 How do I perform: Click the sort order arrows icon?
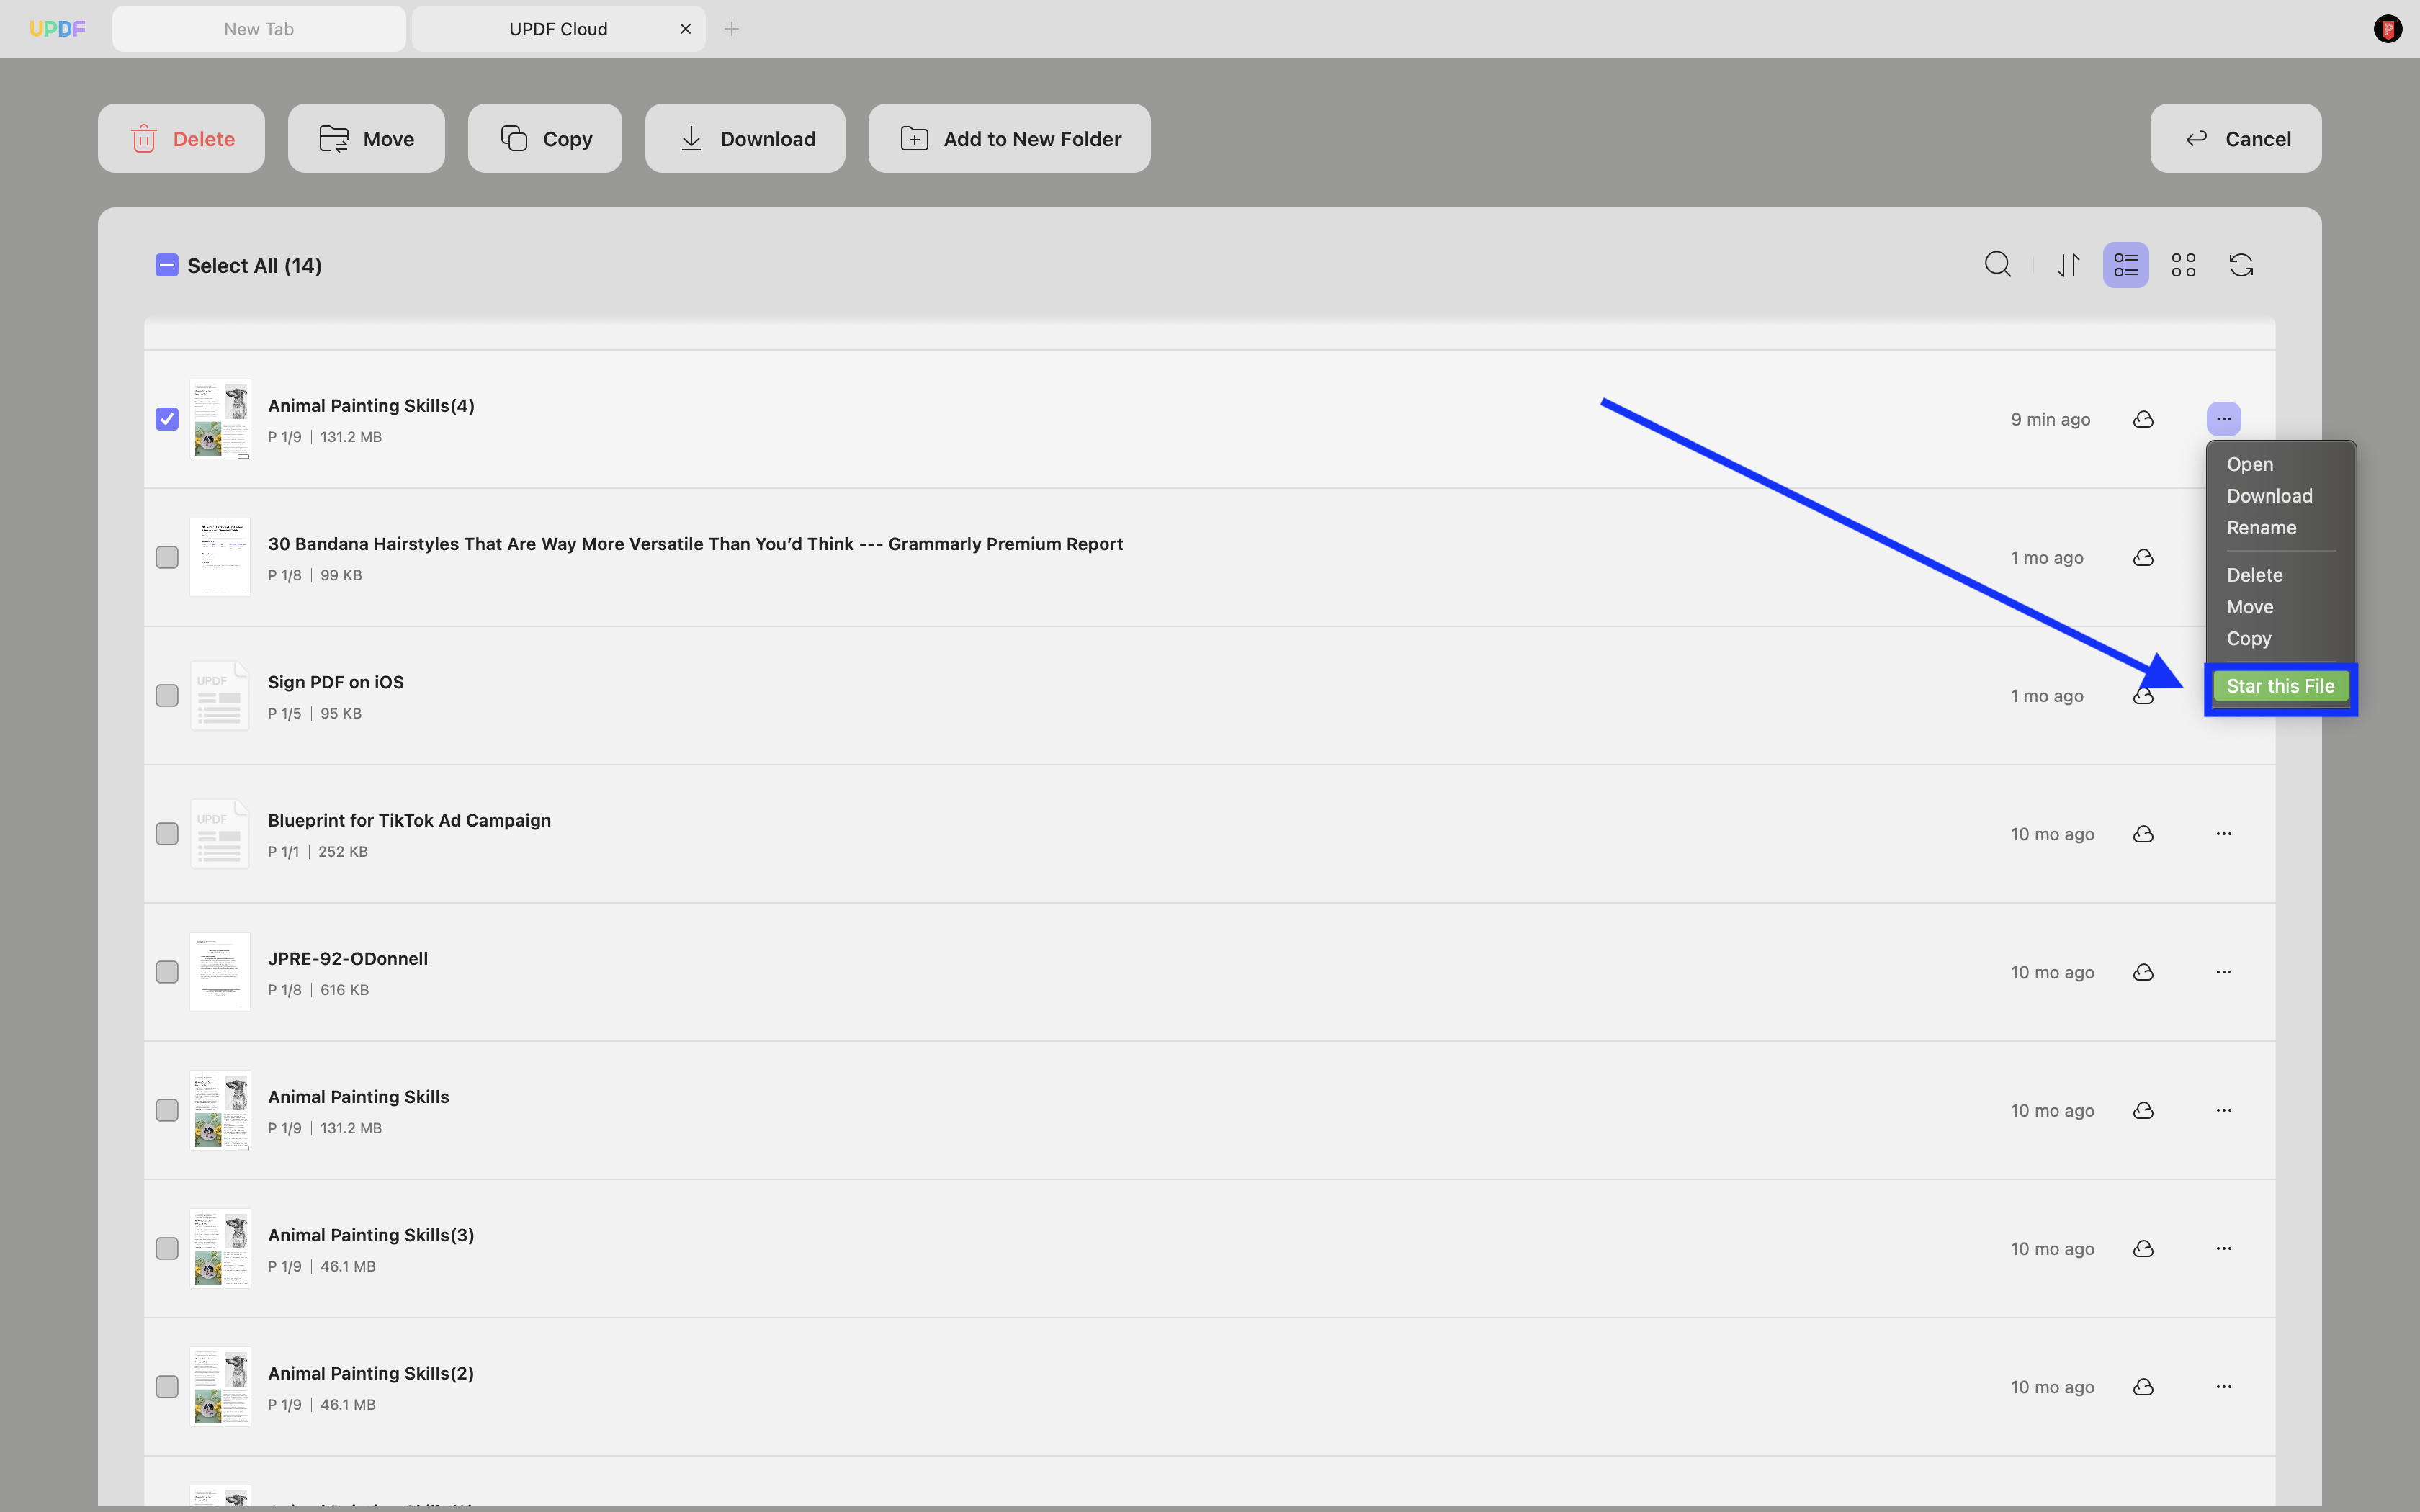[2068, 265]
